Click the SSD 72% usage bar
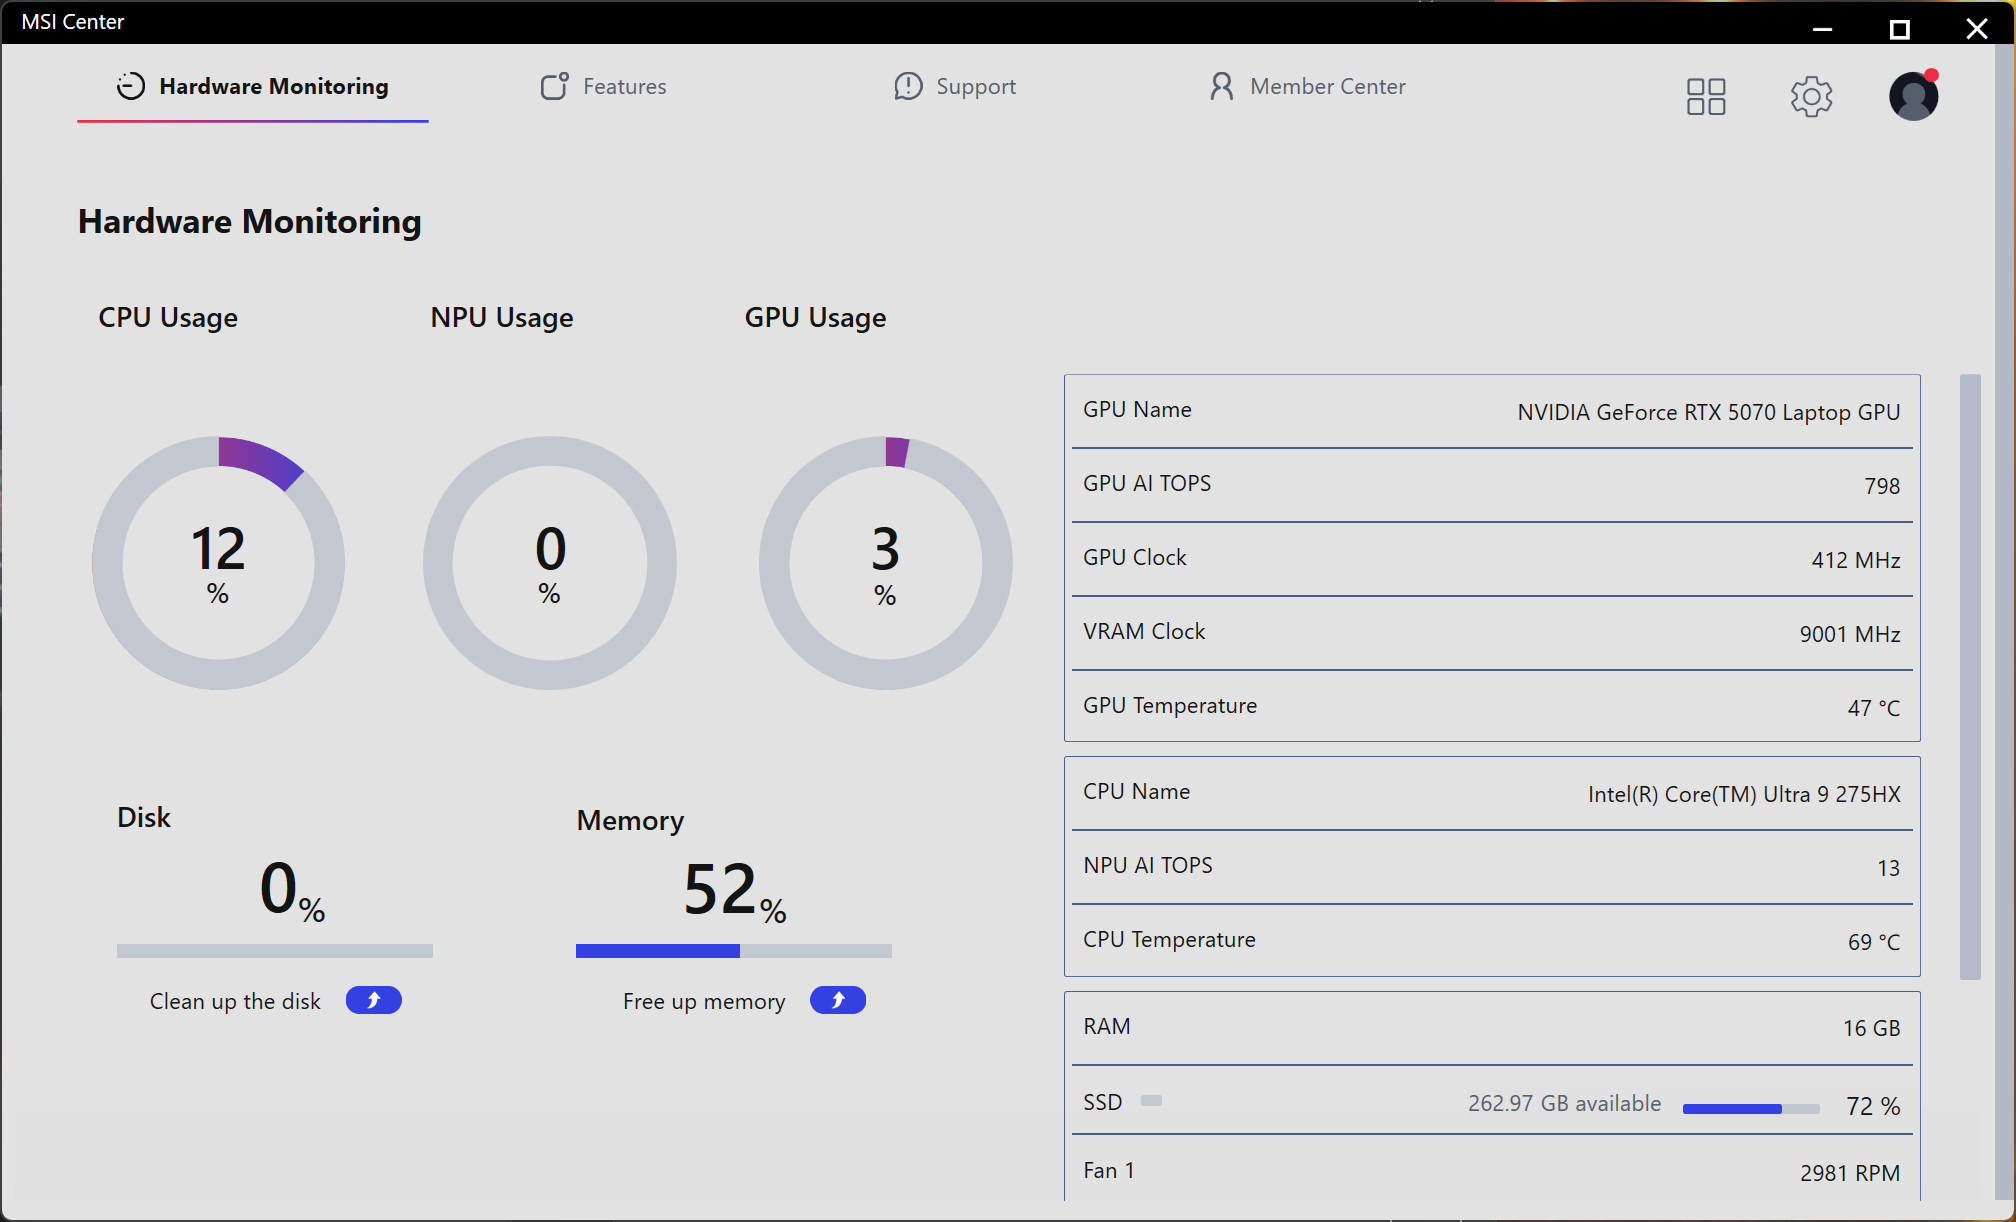 tap(1750, 1108)
